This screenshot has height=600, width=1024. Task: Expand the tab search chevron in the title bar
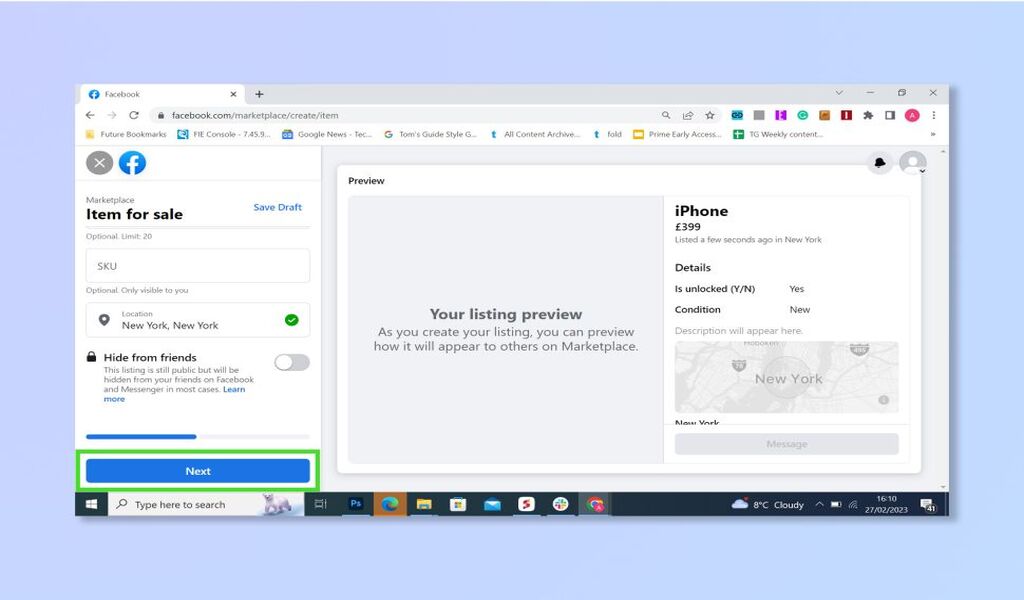[839, 93]
